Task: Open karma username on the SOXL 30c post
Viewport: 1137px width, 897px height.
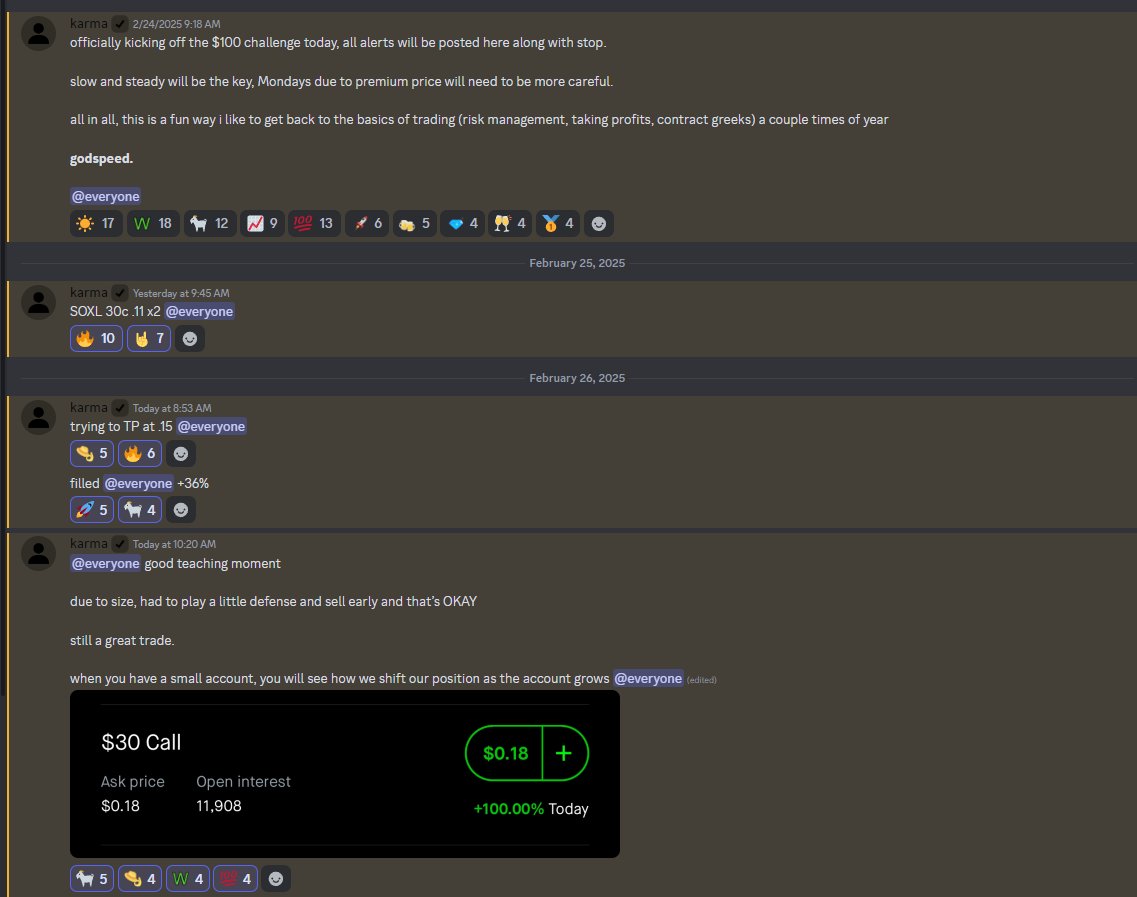Action: click(x=88, y=293)
